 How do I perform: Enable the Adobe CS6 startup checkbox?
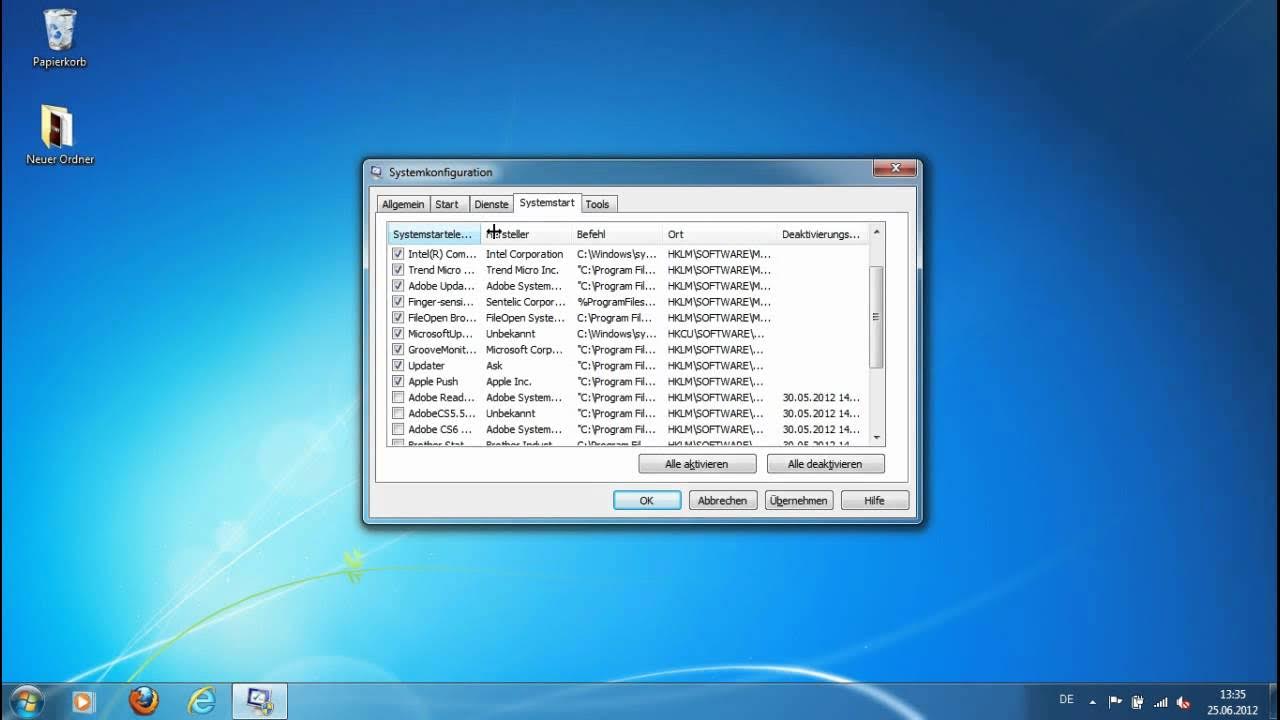tap(398, 430)
